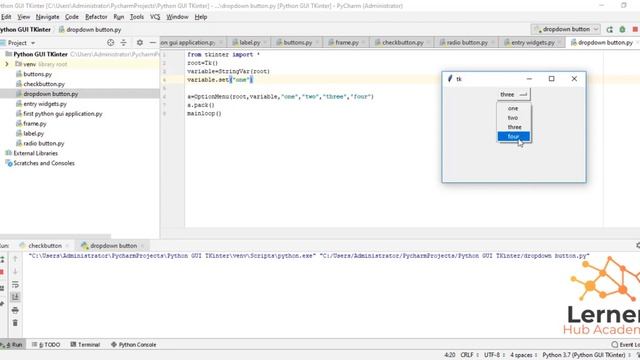Click the Collapse All icon in Project panel

[x=123, y=42]
